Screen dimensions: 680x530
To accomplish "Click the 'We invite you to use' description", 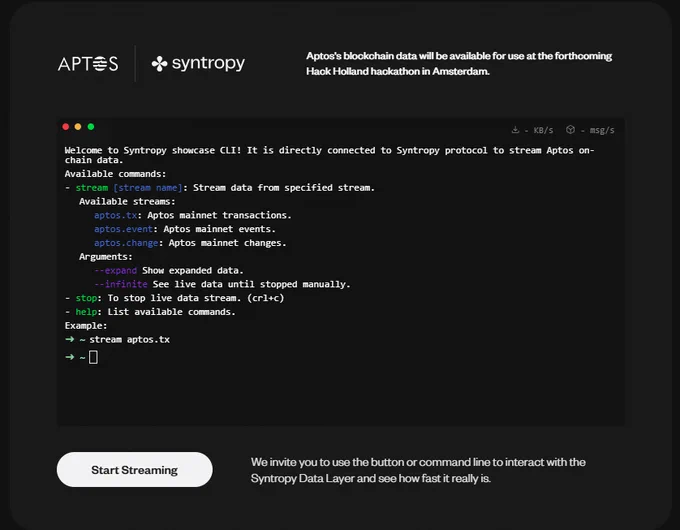I will (418, 470).
